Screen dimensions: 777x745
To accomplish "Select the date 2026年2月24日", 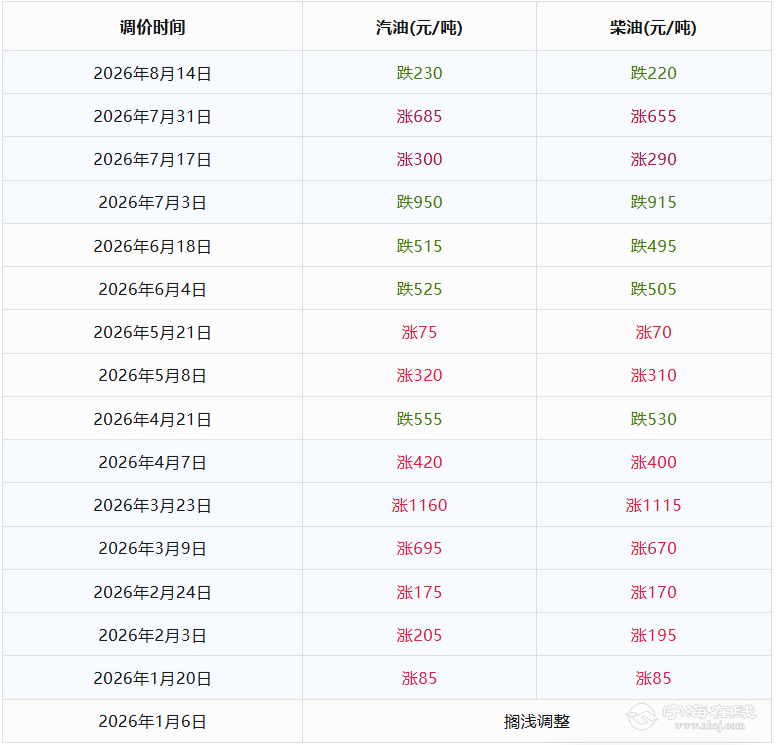I will coord(152,592).
